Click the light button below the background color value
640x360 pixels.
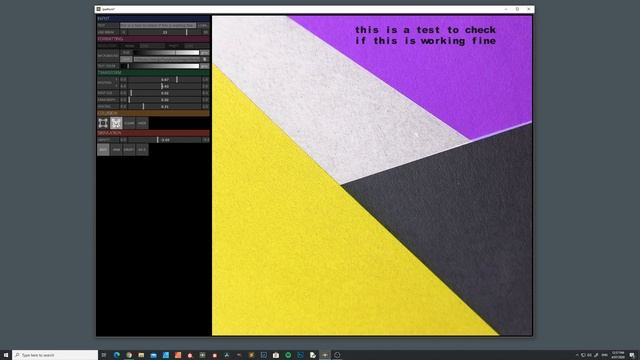point(126,59)
